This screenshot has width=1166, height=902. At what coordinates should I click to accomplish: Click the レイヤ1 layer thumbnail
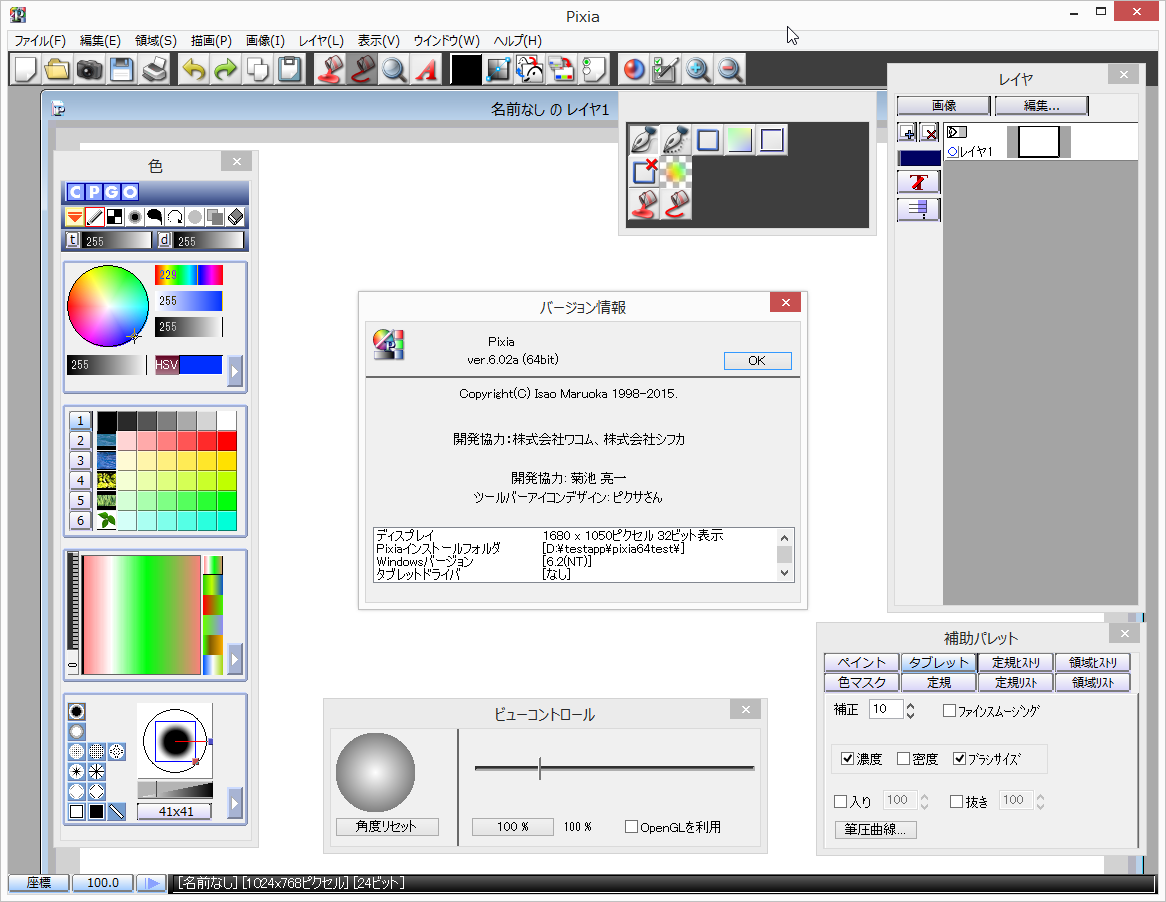(x=1039, y=141)
